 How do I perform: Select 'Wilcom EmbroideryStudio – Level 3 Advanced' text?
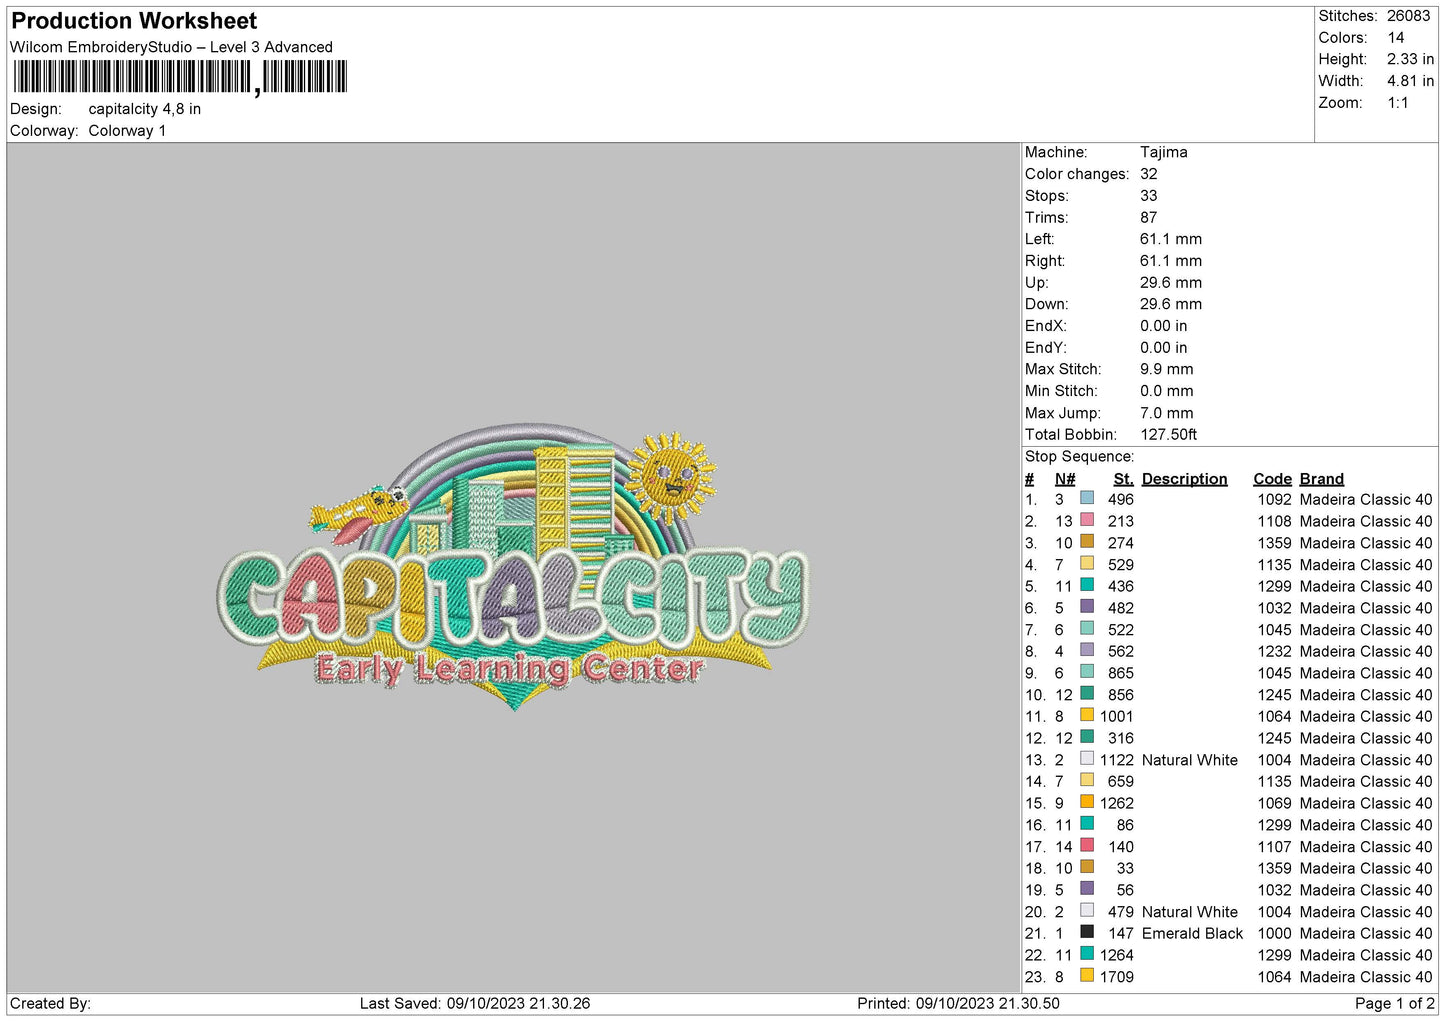171,47
